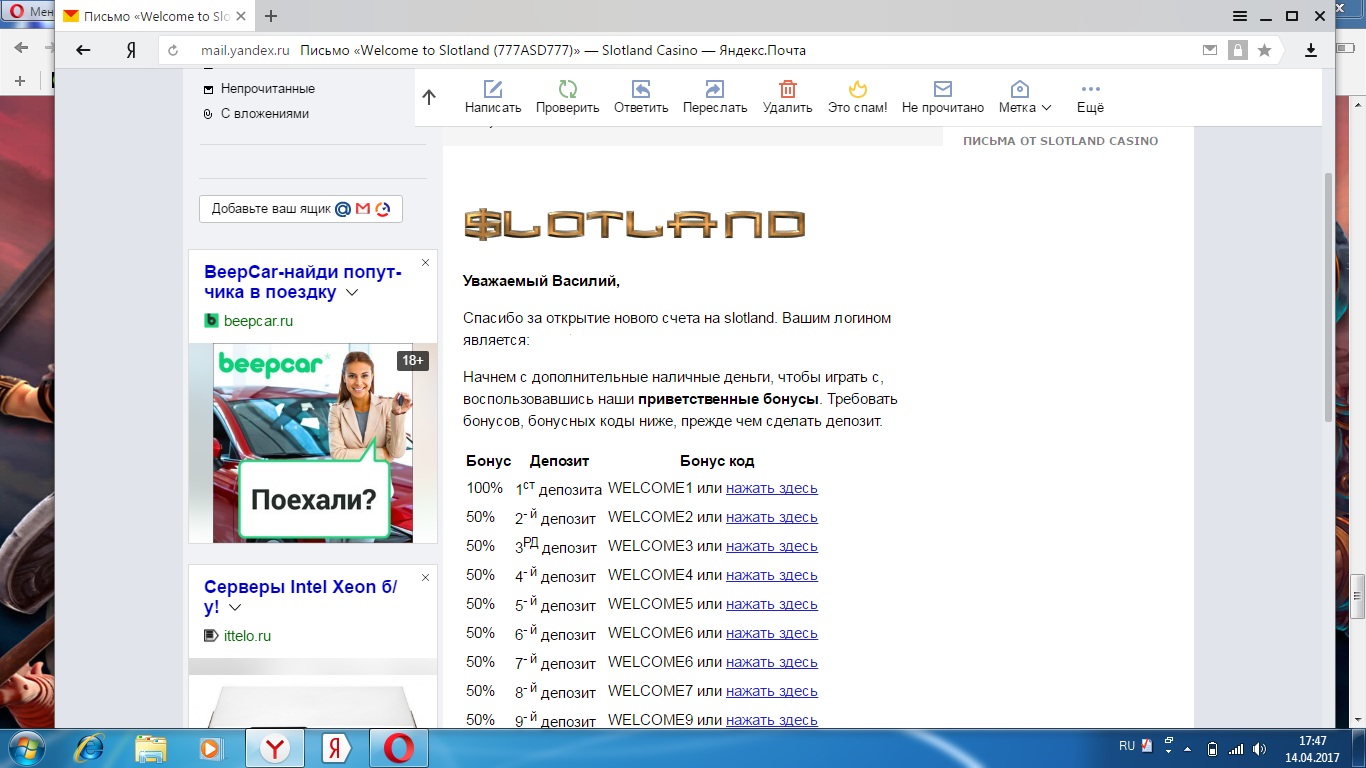Expand the Серверы Intel Xeon ad chevron
1366x768 pixels.
point(235,608)
